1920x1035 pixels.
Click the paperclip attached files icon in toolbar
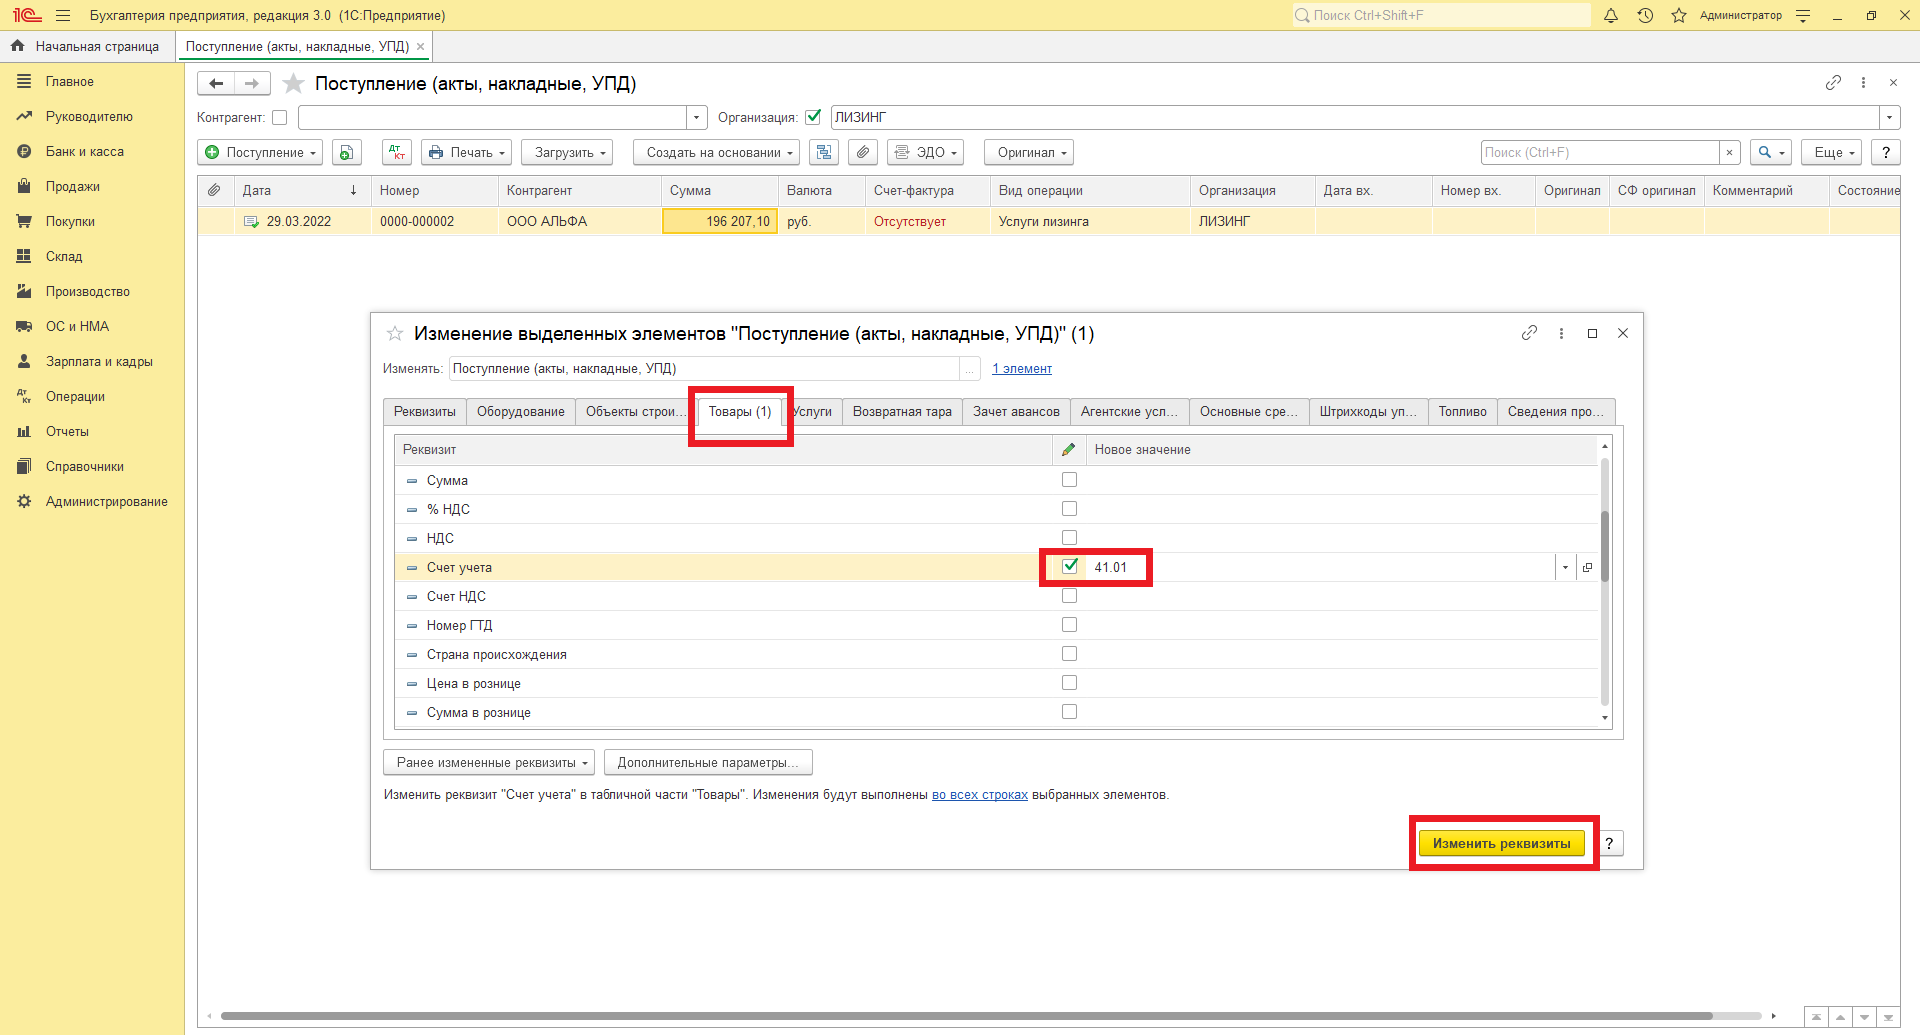(863, 152)
